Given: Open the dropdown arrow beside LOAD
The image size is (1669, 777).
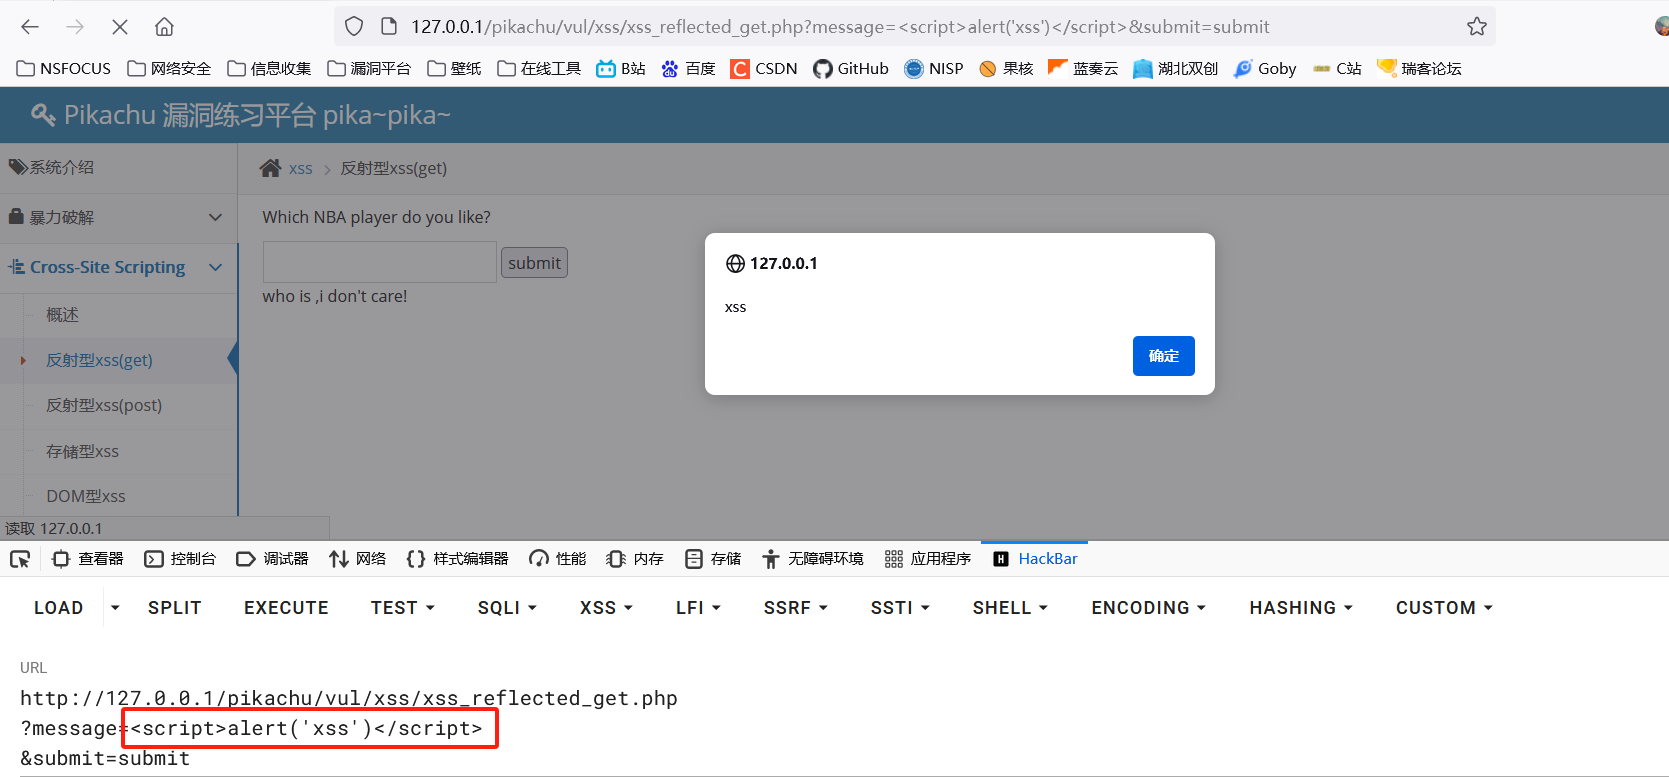Looking at the screenshot, I should tap(115, 608).
